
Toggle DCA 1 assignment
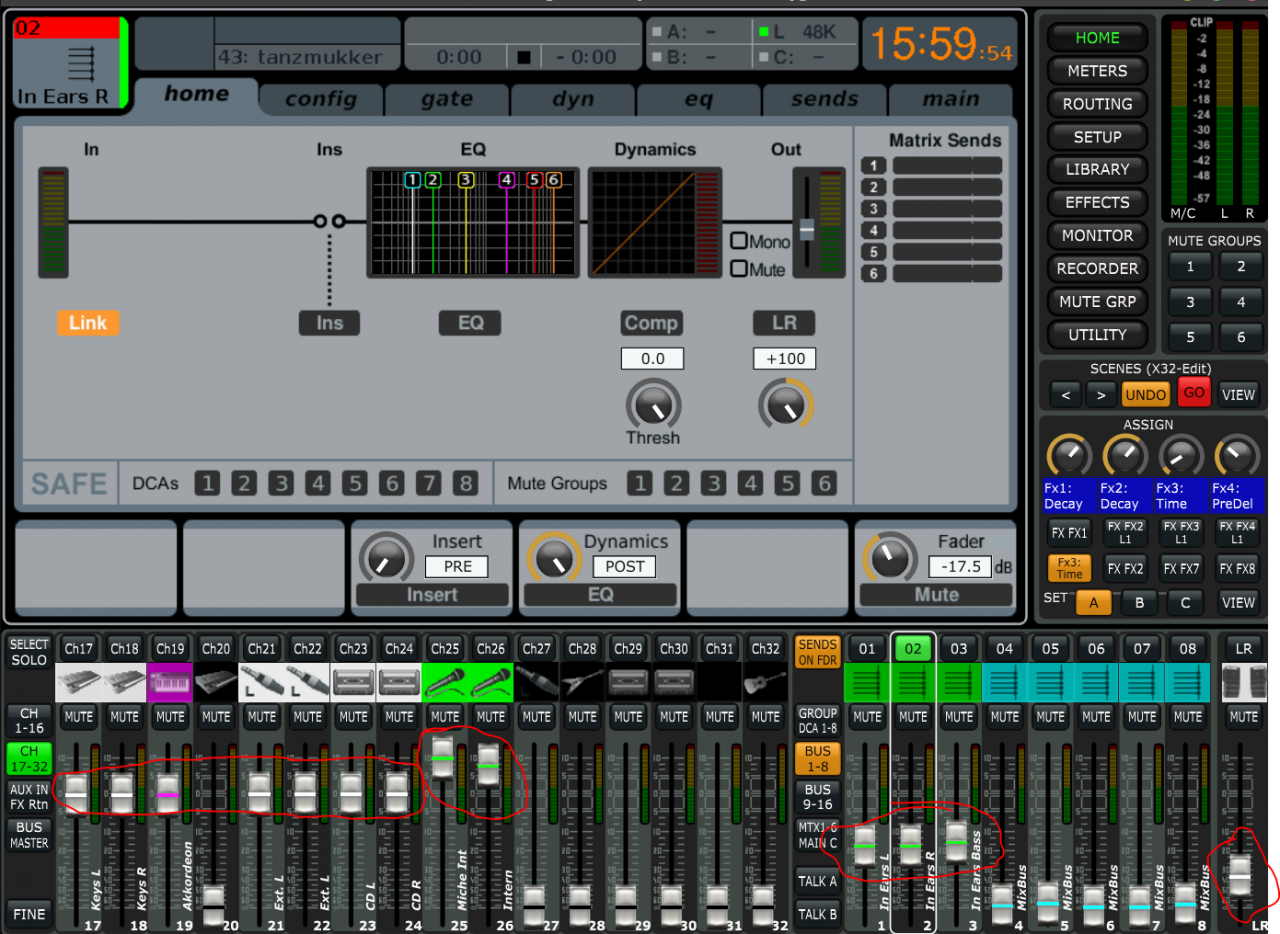(x=207, y=484)
